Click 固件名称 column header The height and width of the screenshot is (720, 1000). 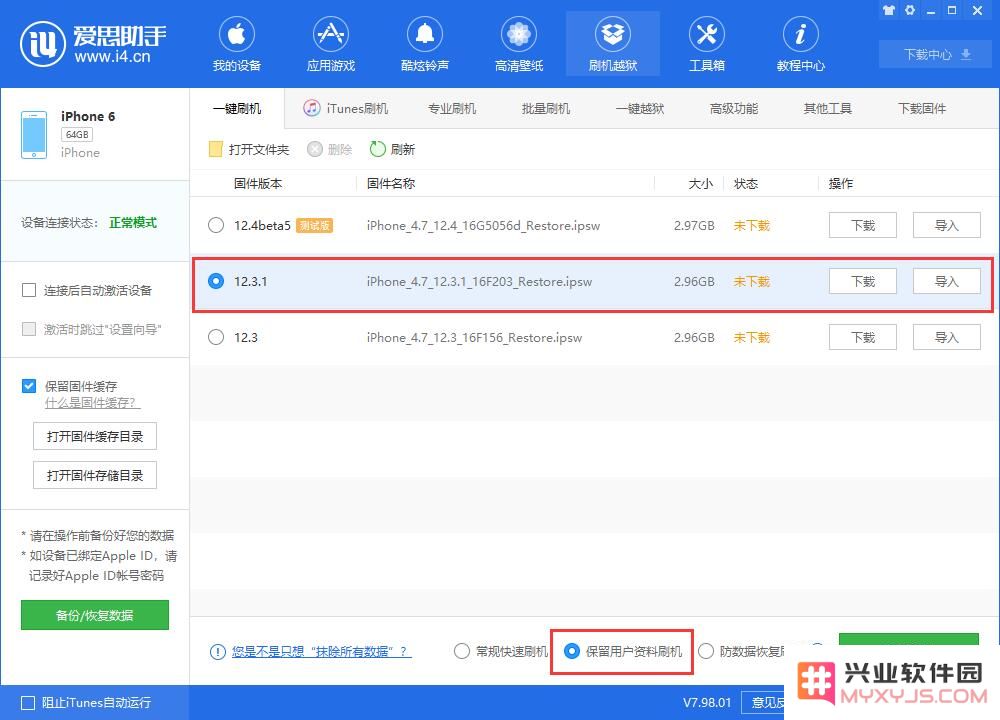(x=390, y=184)
